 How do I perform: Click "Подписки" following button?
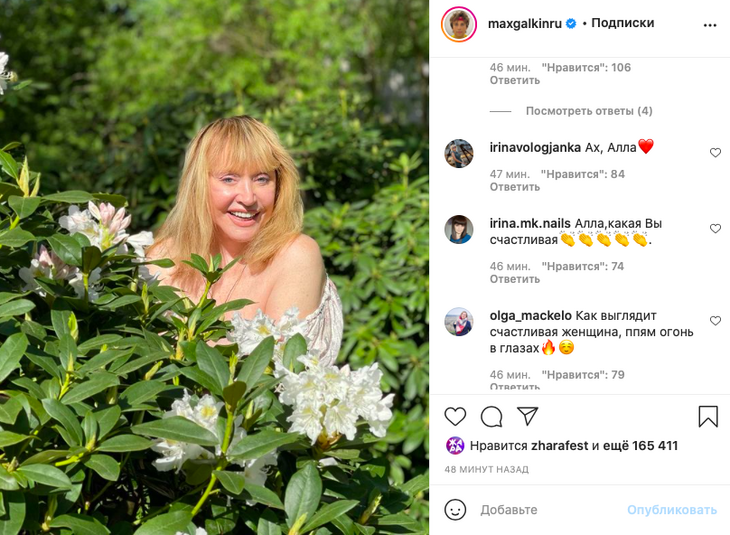(622, 23)
